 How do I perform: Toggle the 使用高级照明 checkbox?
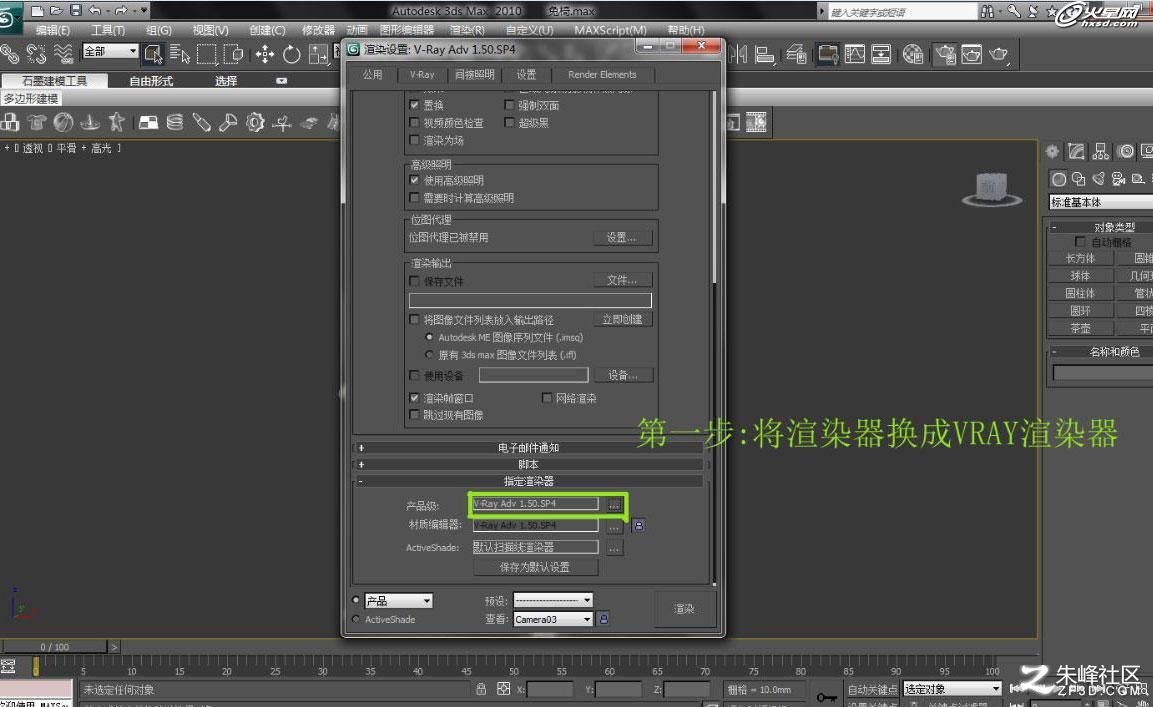tap(414, 180)
